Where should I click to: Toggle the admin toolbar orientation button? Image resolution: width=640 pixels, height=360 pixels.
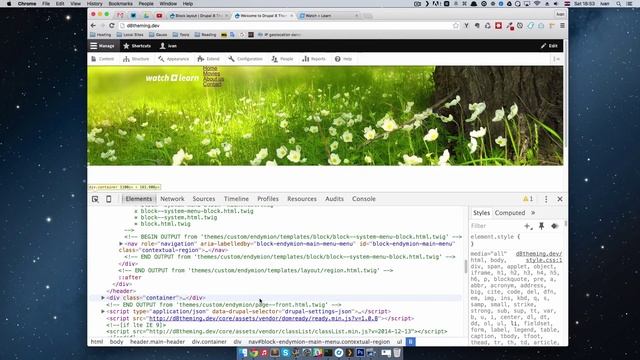tap(557, 59)
